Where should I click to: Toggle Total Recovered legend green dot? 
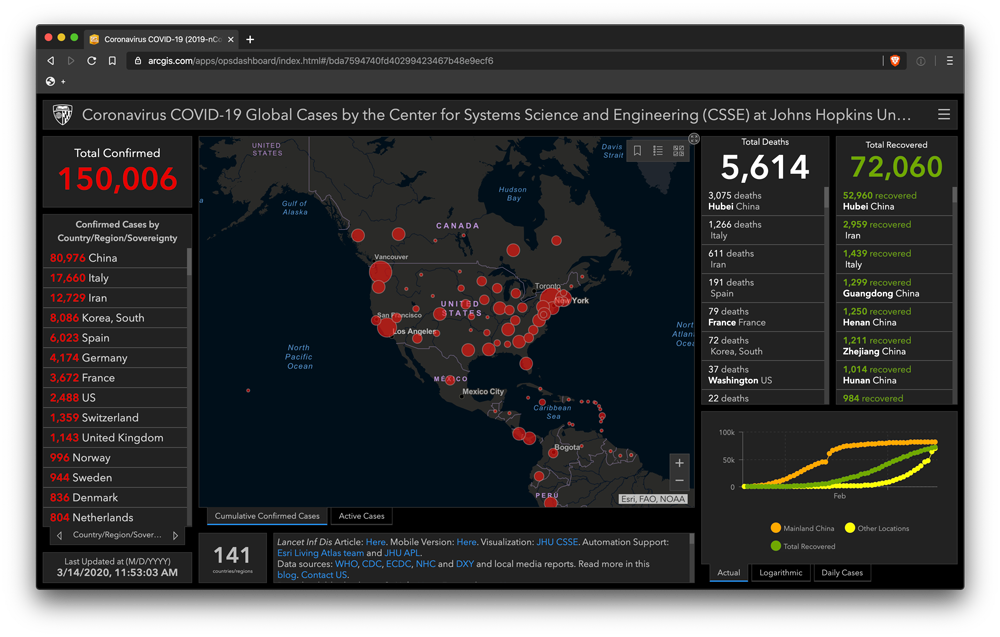point(776,546)
